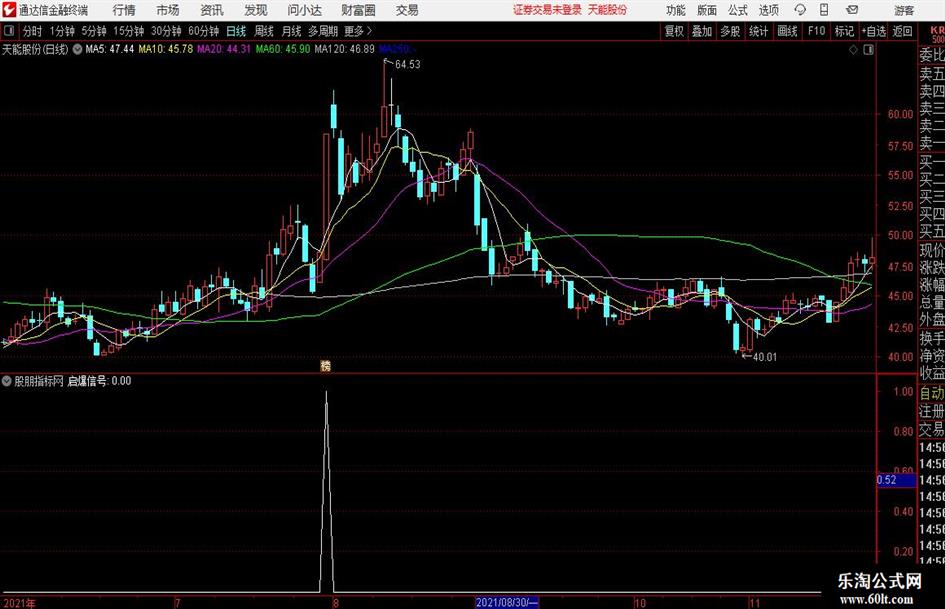Switch to 30分钟 period
The height and width of the screenshot is (609, 945).
(x=166, y=31)
